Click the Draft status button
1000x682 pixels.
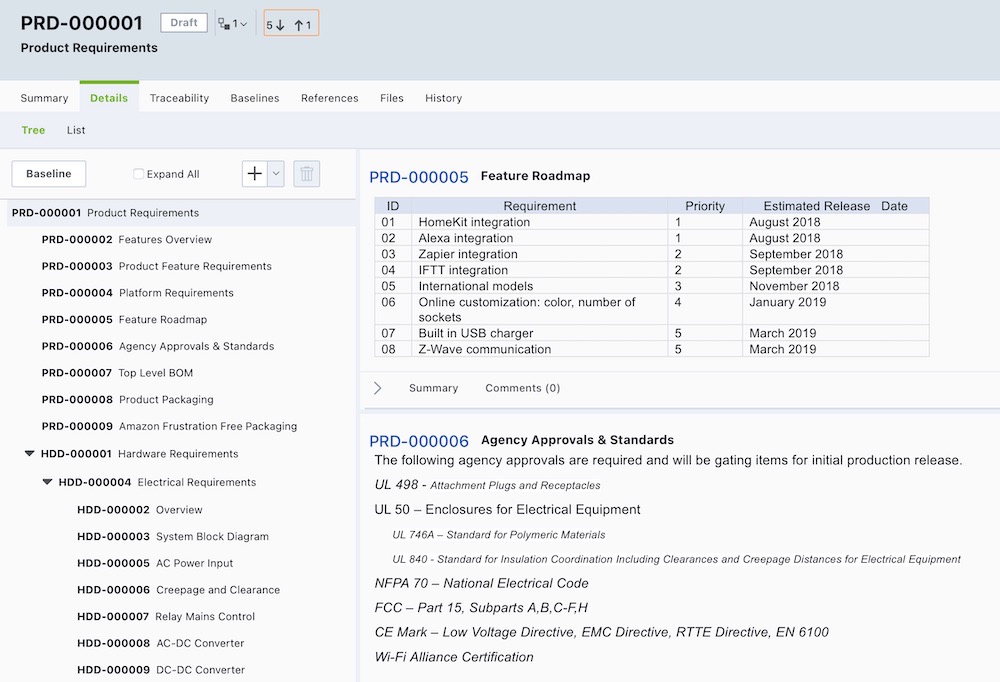click(x=184, y=23)
